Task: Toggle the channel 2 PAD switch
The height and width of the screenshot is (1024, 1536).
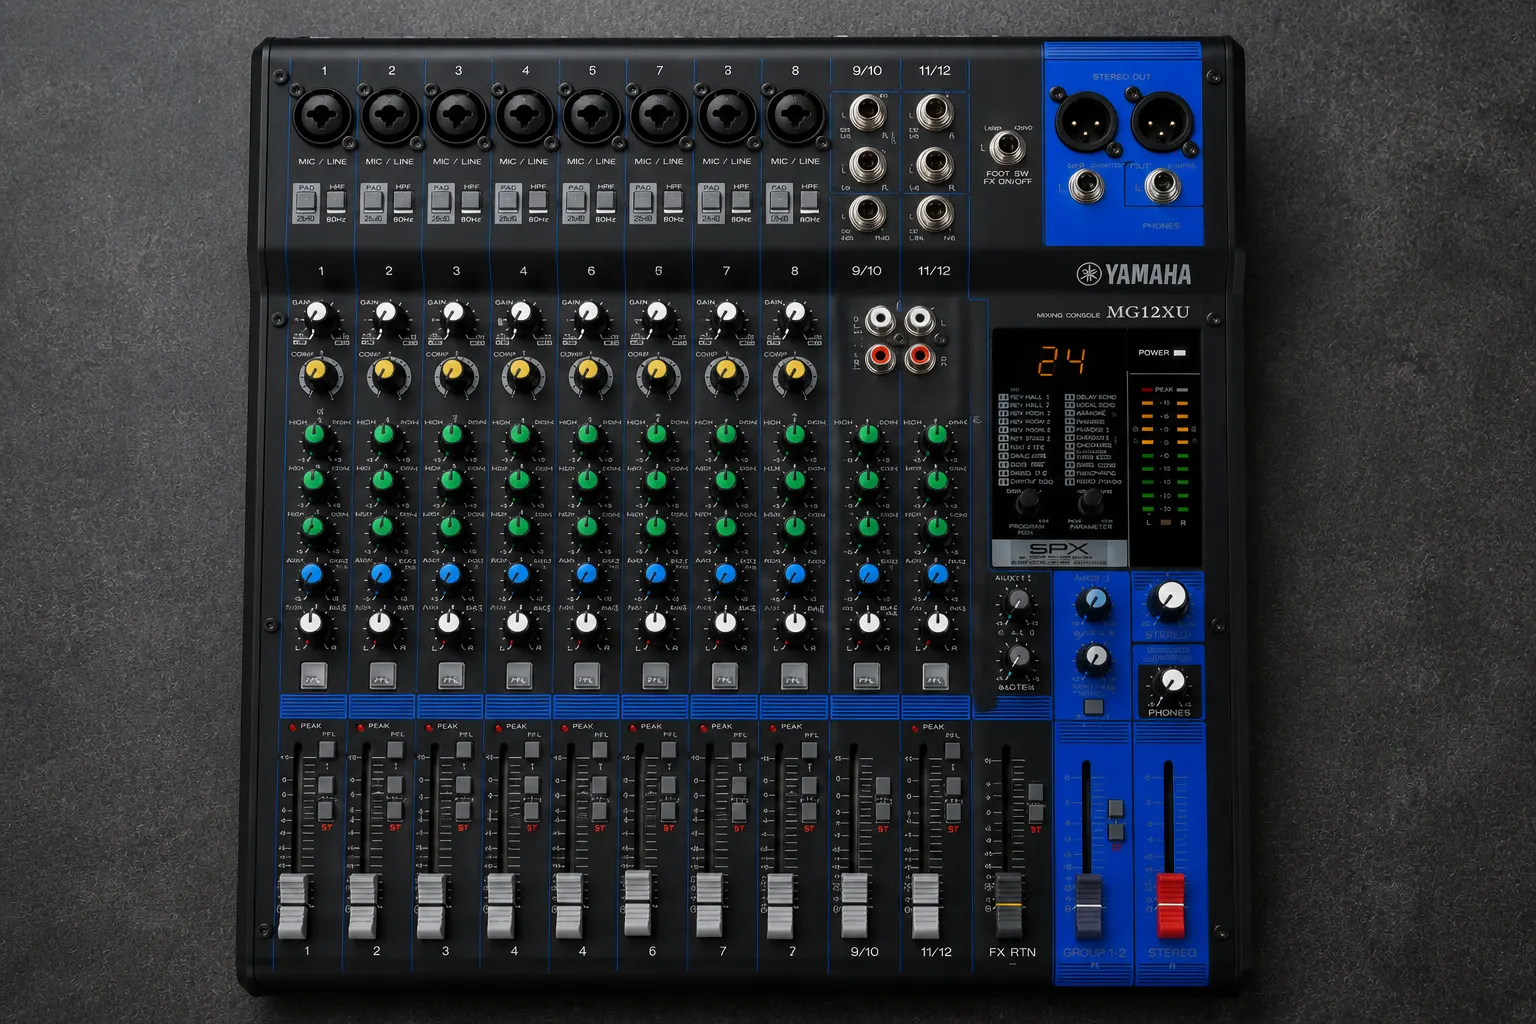Action: click(x=373, y=203)
